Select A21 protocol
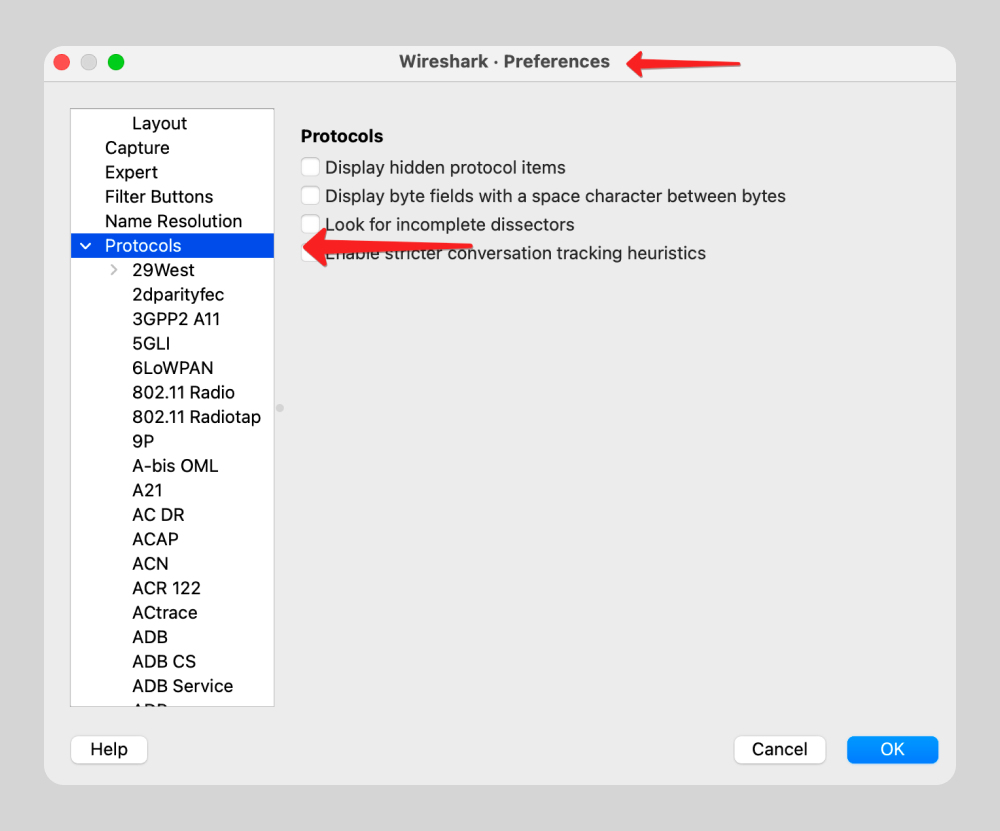This screenshot has height=831, width=1000. pos(147,490)
